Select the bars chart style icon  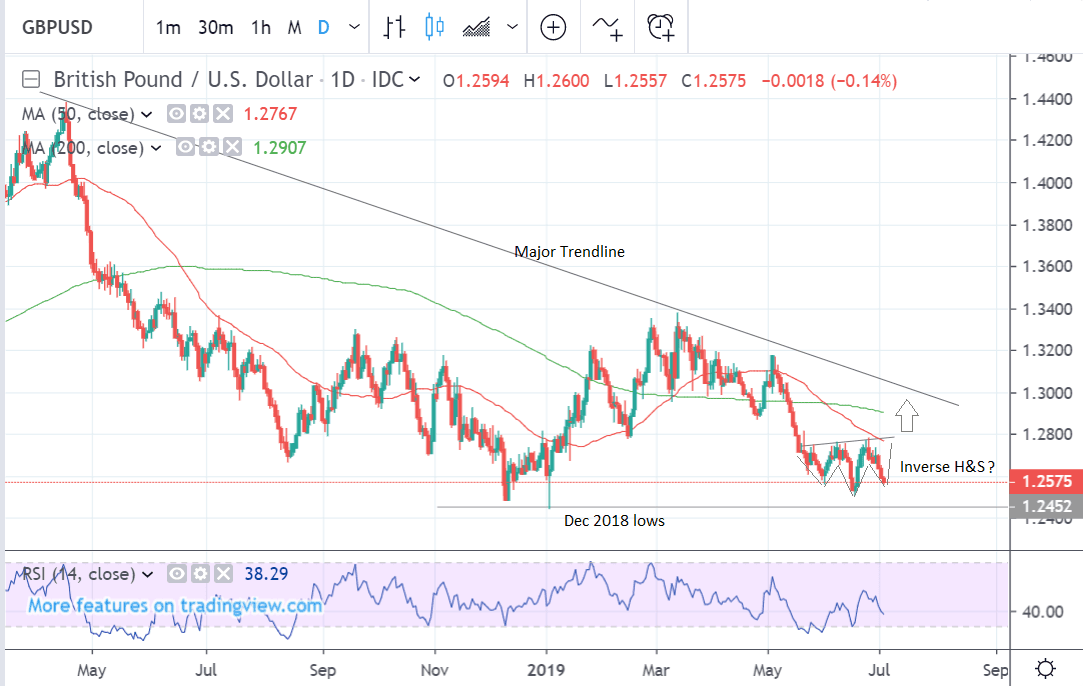395,28
